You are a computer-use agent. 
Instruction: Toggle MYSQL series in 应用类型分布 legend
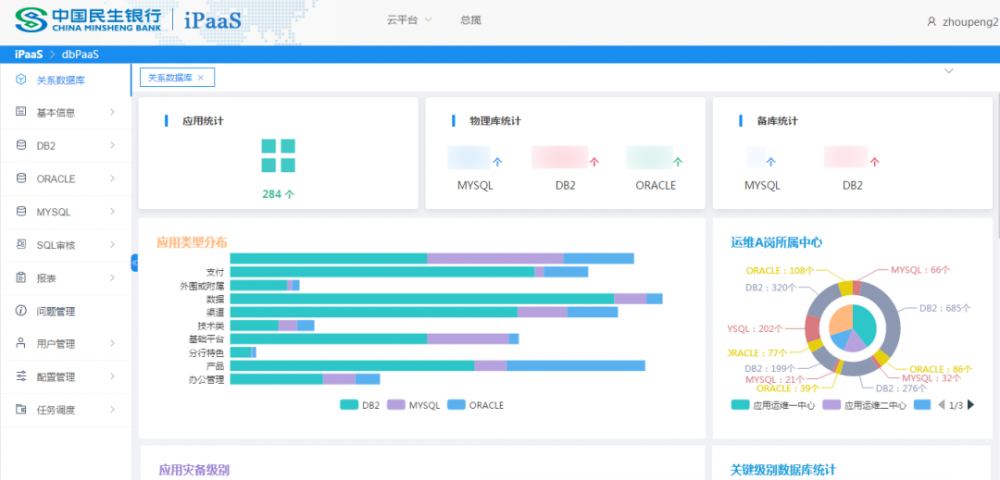414,405
